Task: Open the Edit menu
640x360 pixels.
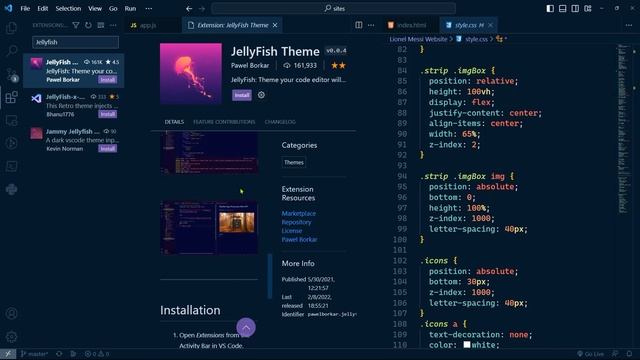Action: click(42, 8)
